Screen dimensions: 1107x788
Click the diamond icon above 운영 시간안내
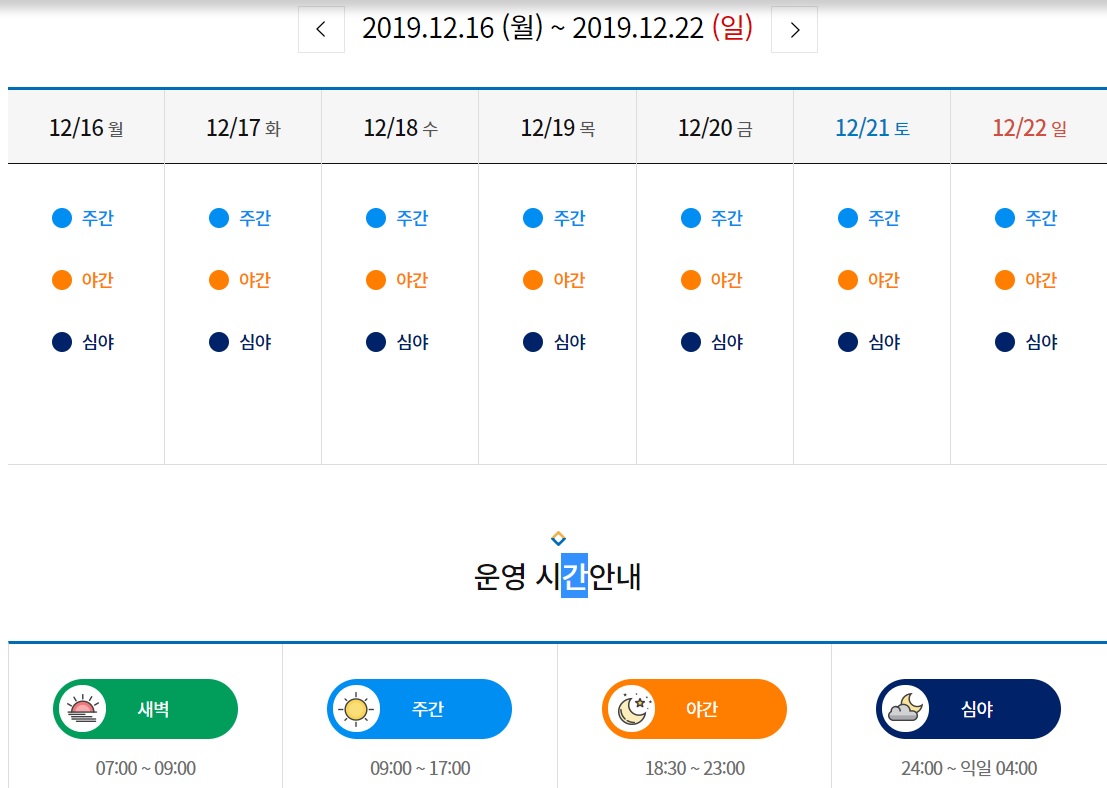coord(558,539)
